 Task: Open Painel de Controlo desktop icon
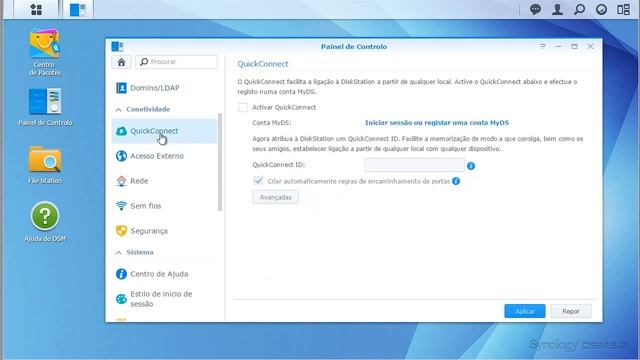[45, 107]
